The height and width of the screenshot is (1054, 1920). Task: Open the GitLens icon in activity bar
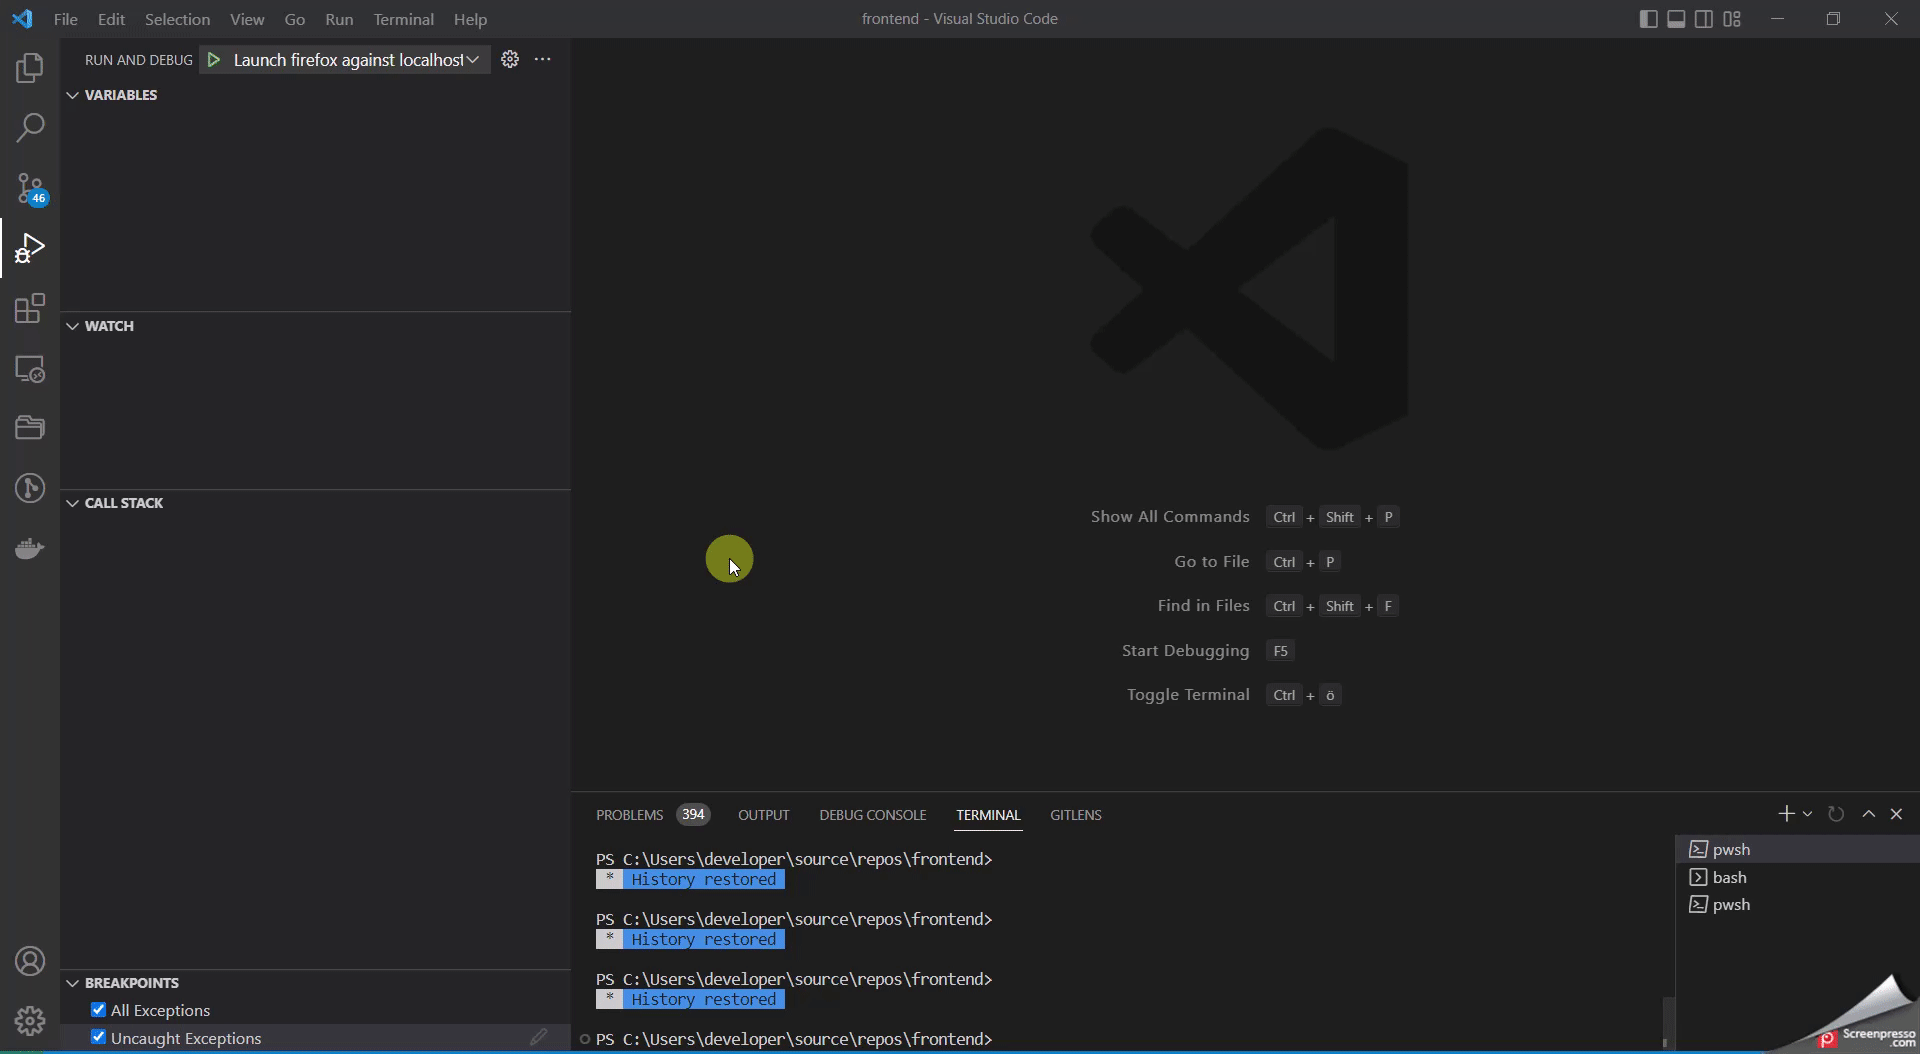30,488
